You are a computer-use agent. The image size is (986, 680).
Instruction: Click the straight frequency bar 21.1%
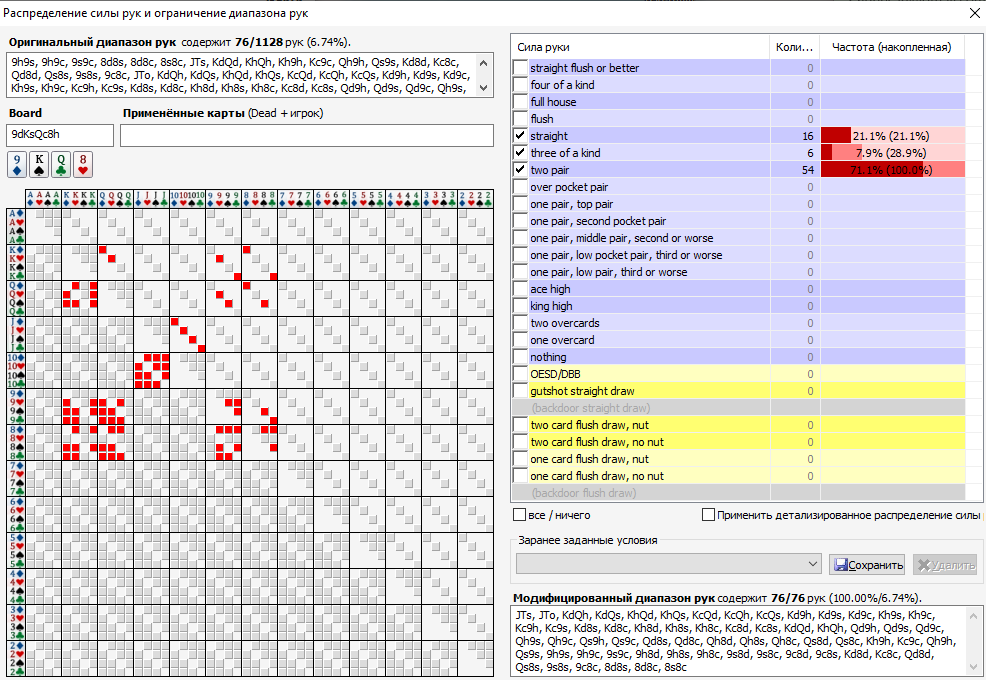tap(892, 136)
